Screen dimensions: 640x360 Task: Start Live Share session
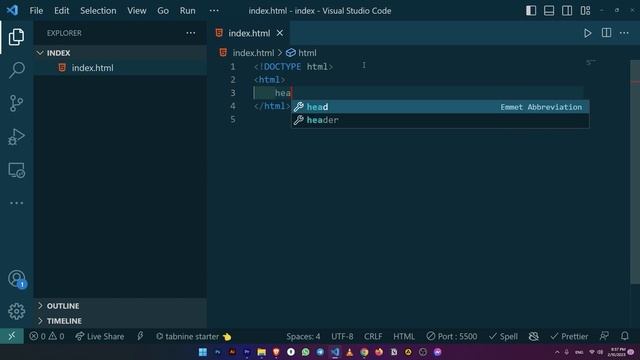pyautogui.click(x=100, y=336)
